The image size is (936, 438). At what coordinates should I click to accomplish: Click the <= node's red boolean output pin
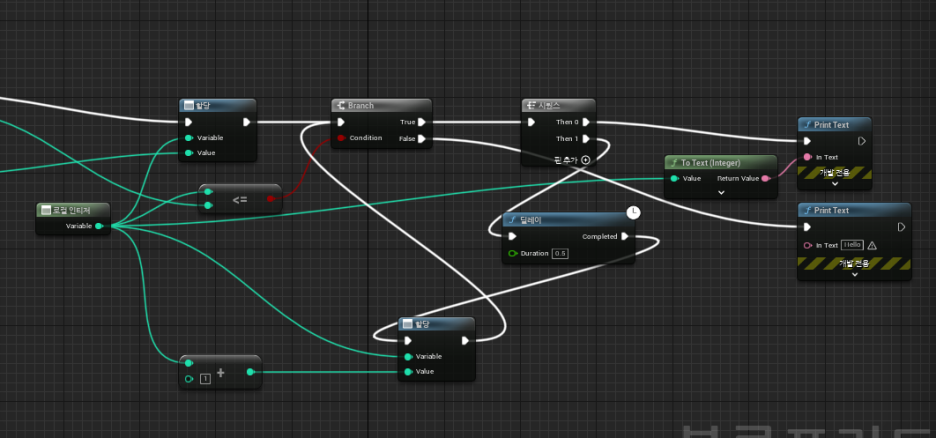click(270, 199)
